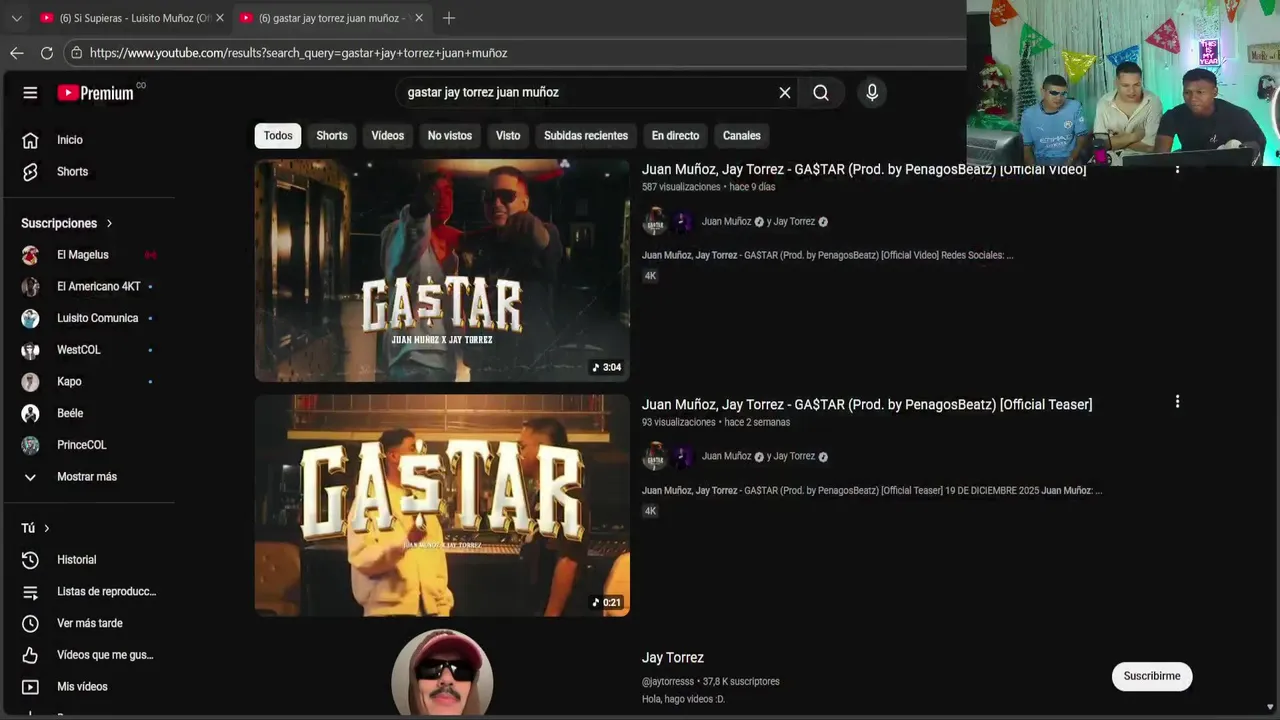The image size is (1280, 720).
Task: Open a new browser tab with the plus
Action: (449, 18)
